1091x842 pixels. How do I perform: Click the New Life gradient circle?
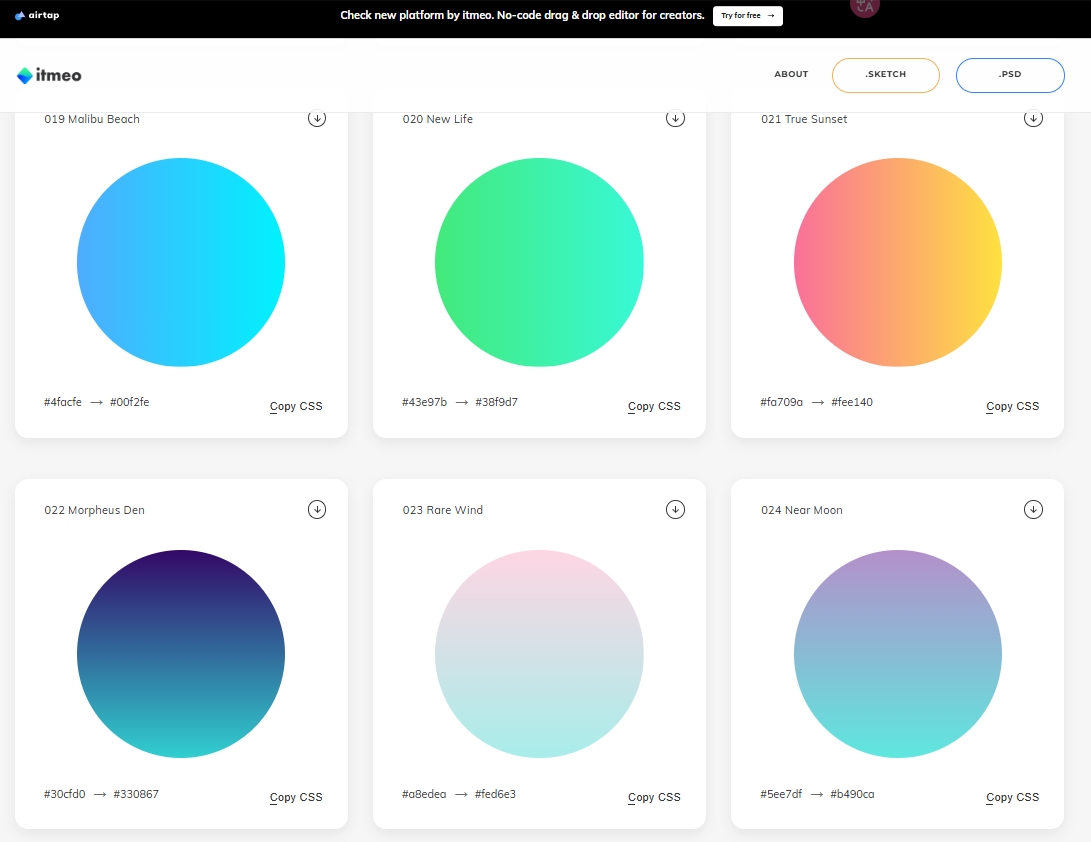[x=539, y=262]
